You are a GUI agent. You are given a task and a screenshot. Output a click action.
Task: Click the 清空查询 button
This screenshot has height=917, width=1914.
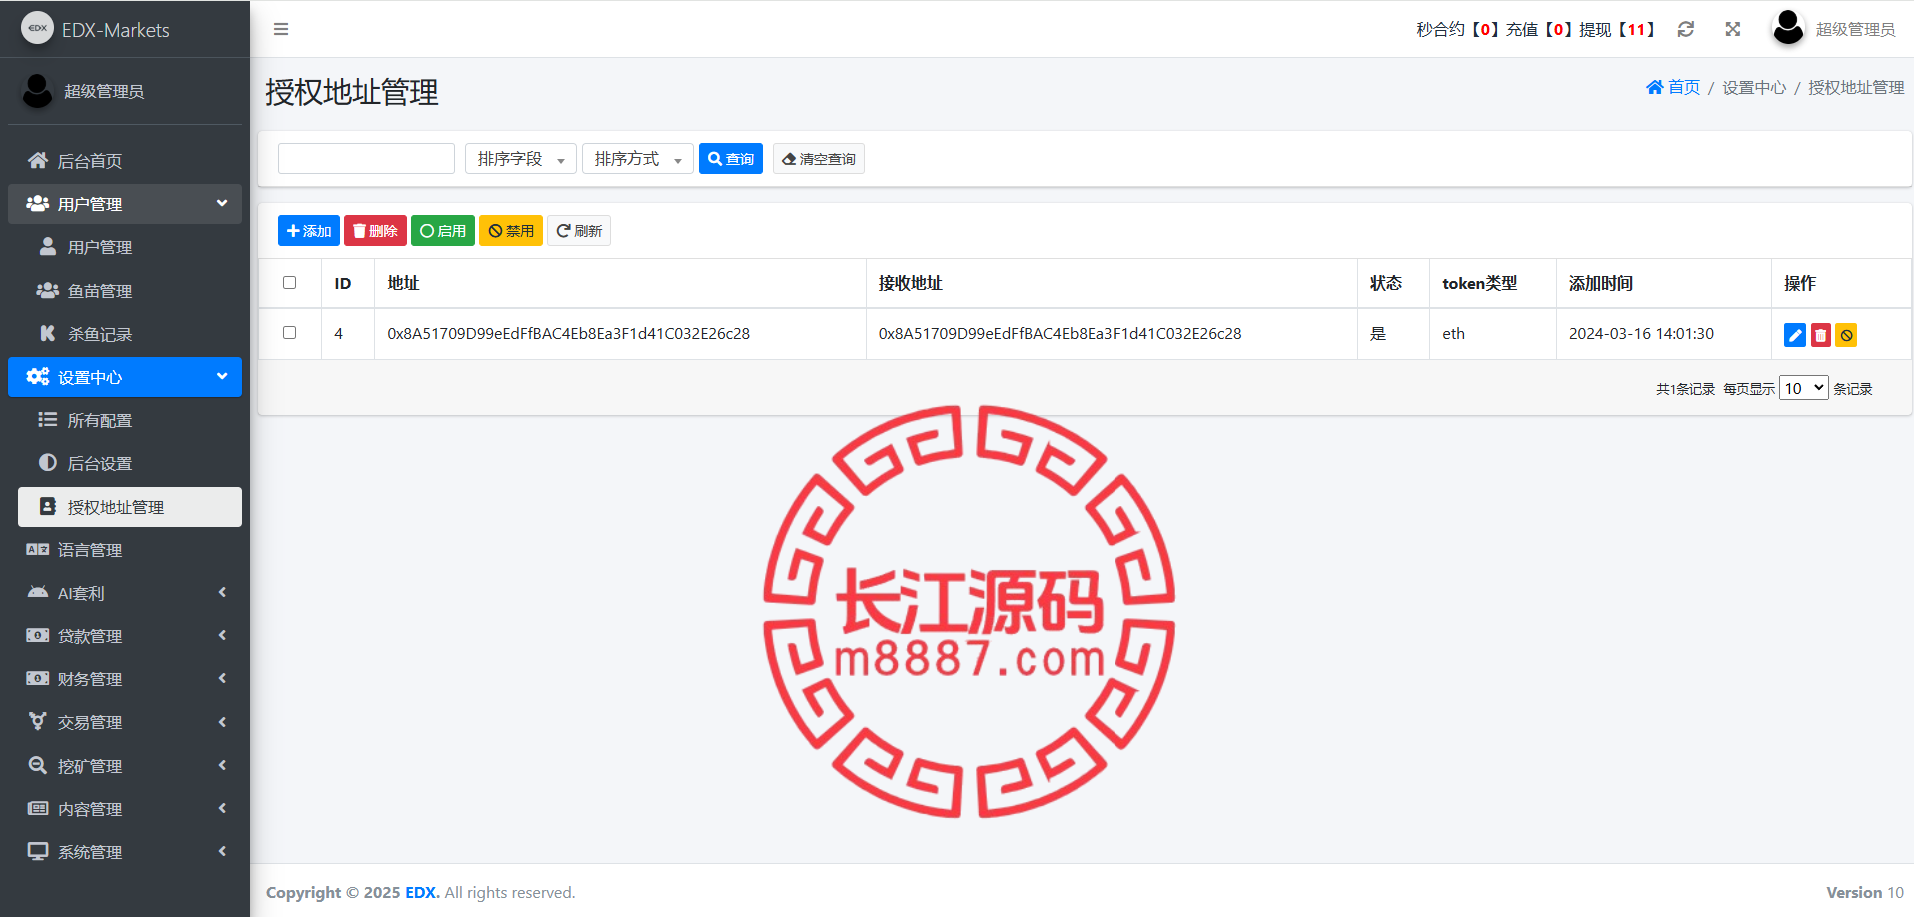(819, 159)
